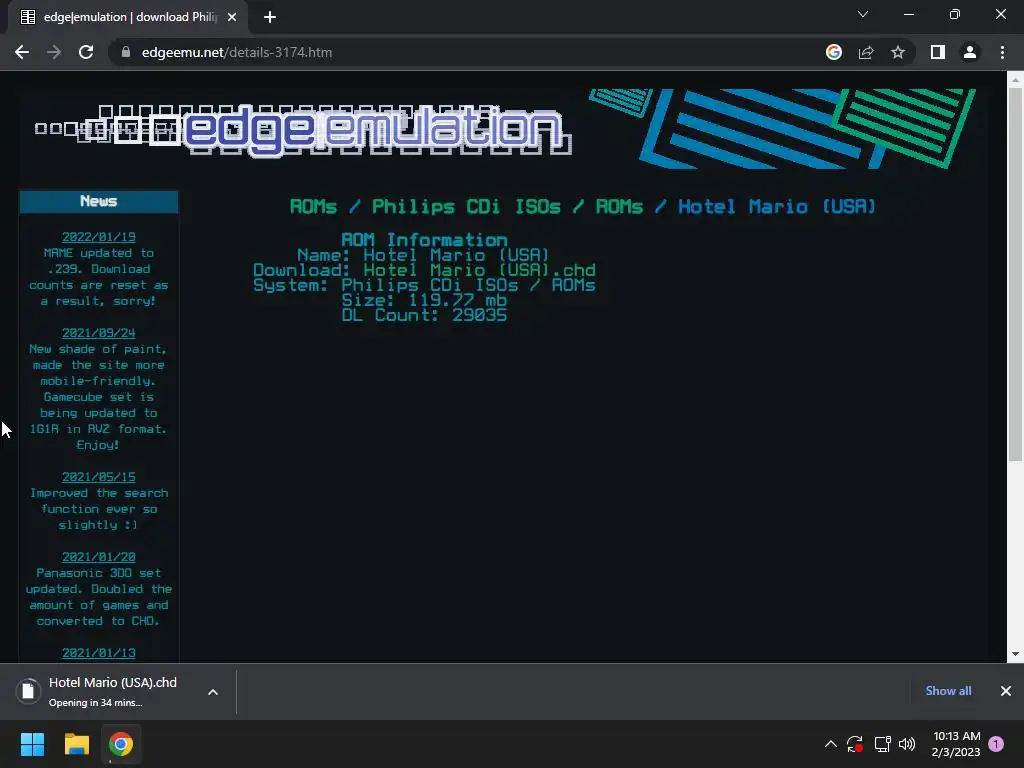Click the download file icon in shelf
Viewport: 1024px width, 768px height.
click(28, 692)
